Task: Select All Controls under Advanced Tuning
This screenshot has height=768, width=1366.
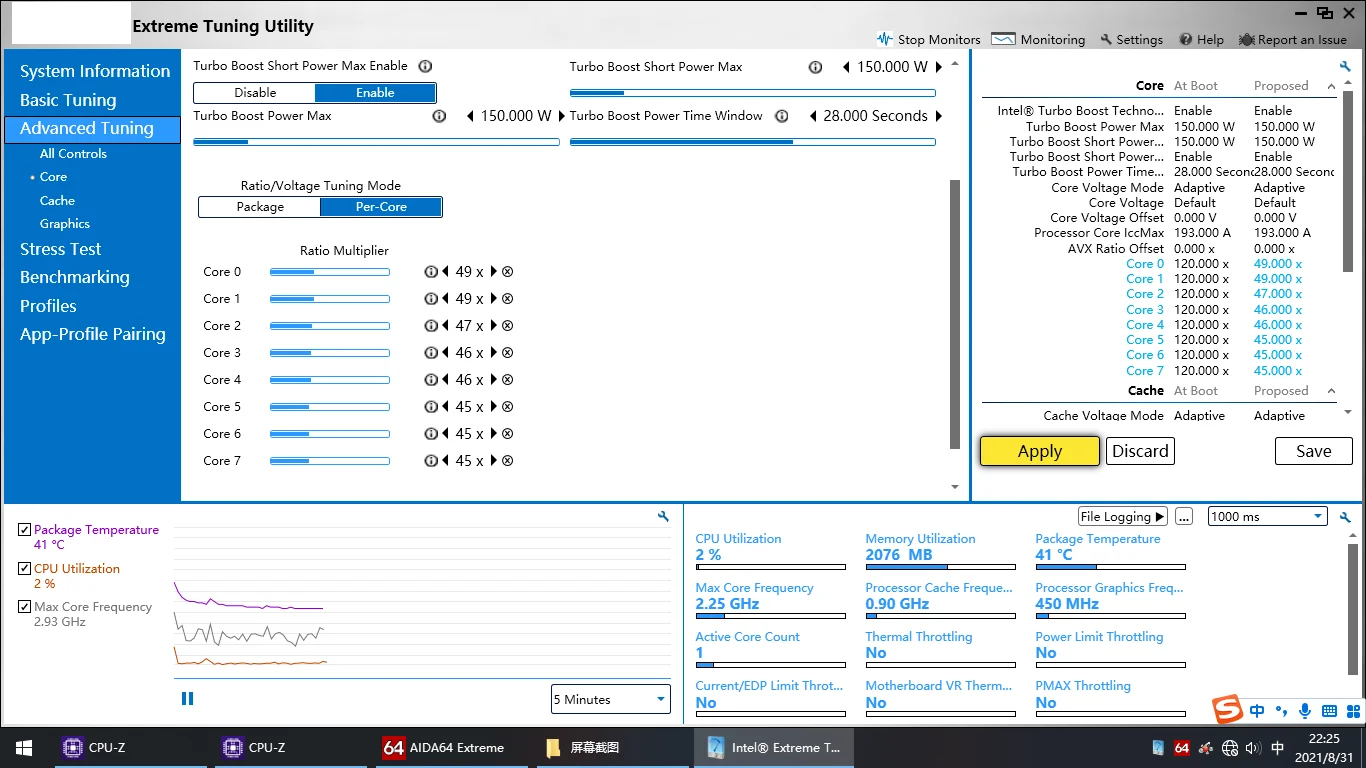Action: coord(73,153)
